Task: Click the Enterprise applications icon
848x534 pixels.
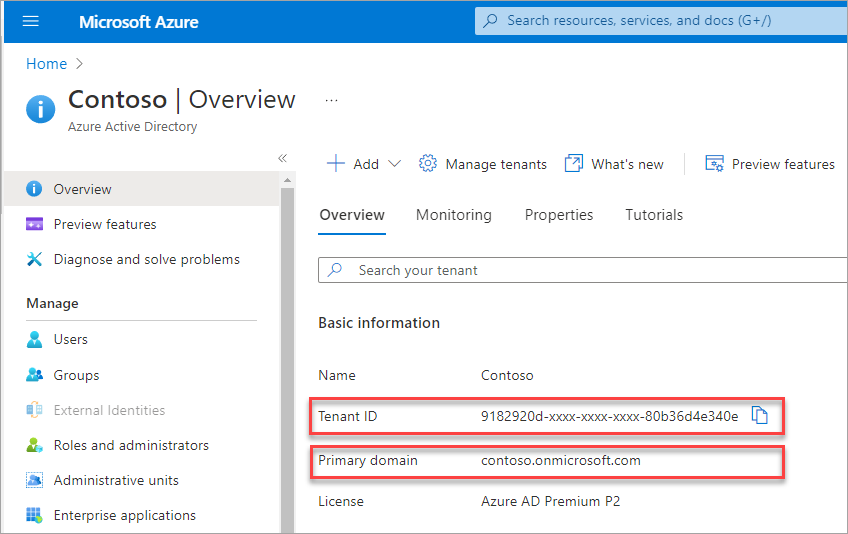Action: 35,515
